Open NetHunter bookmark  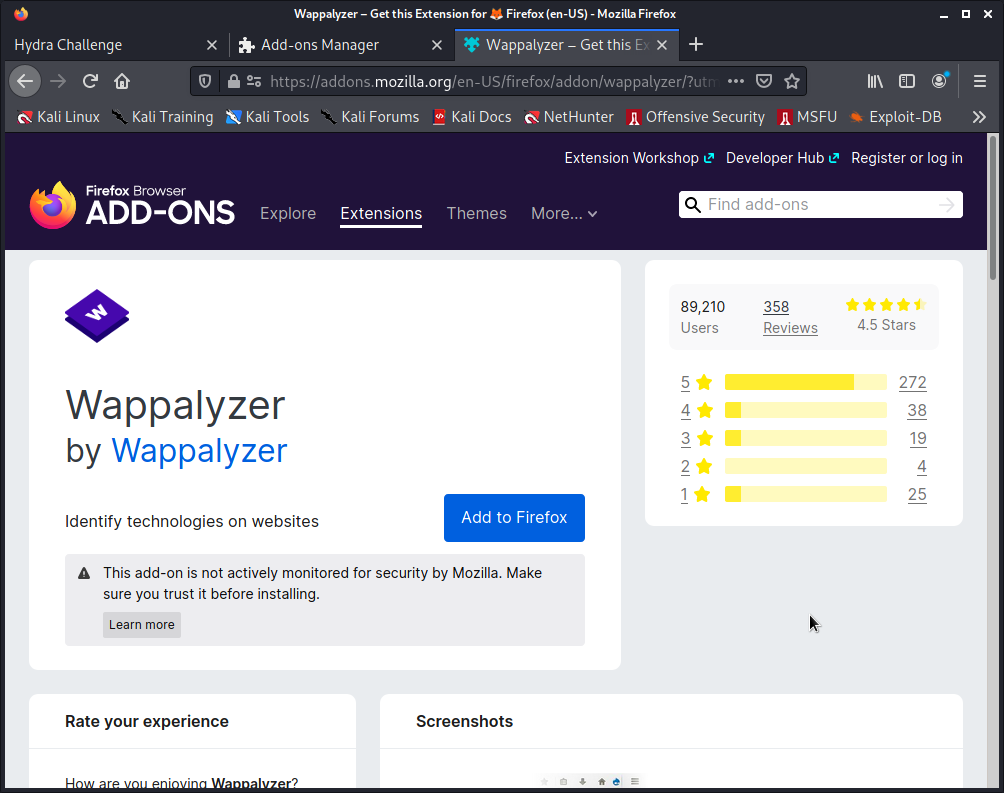tap(569, 117)
